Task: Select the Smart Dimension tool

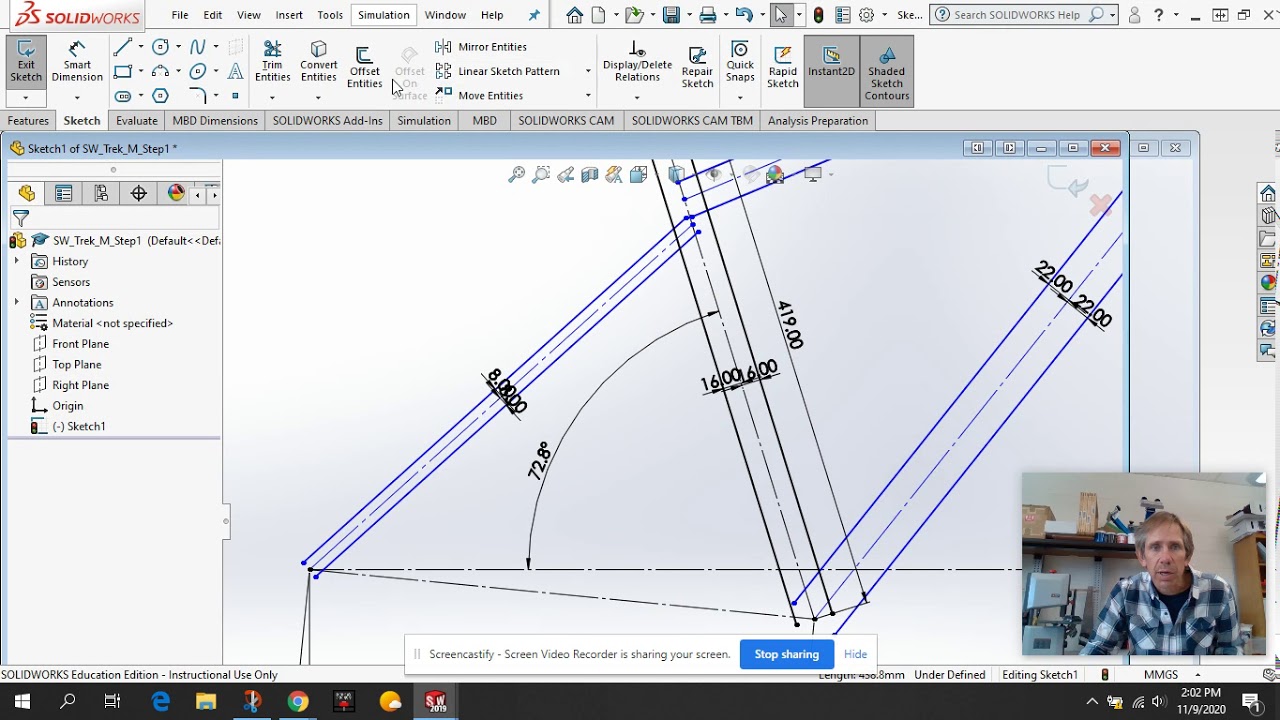Action: click(x=77, y=62)
